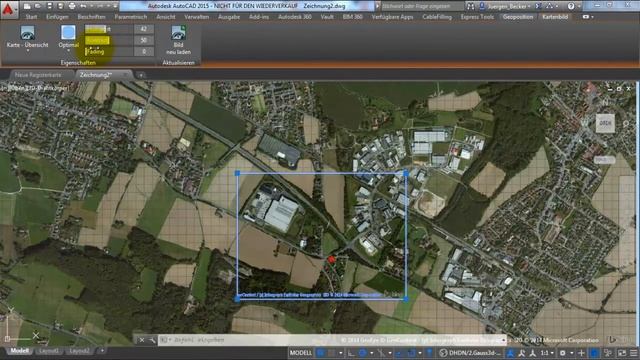Click the Optimal resolution icon
This screenshot has height=360, width=640.
click(x=68, y=33)
